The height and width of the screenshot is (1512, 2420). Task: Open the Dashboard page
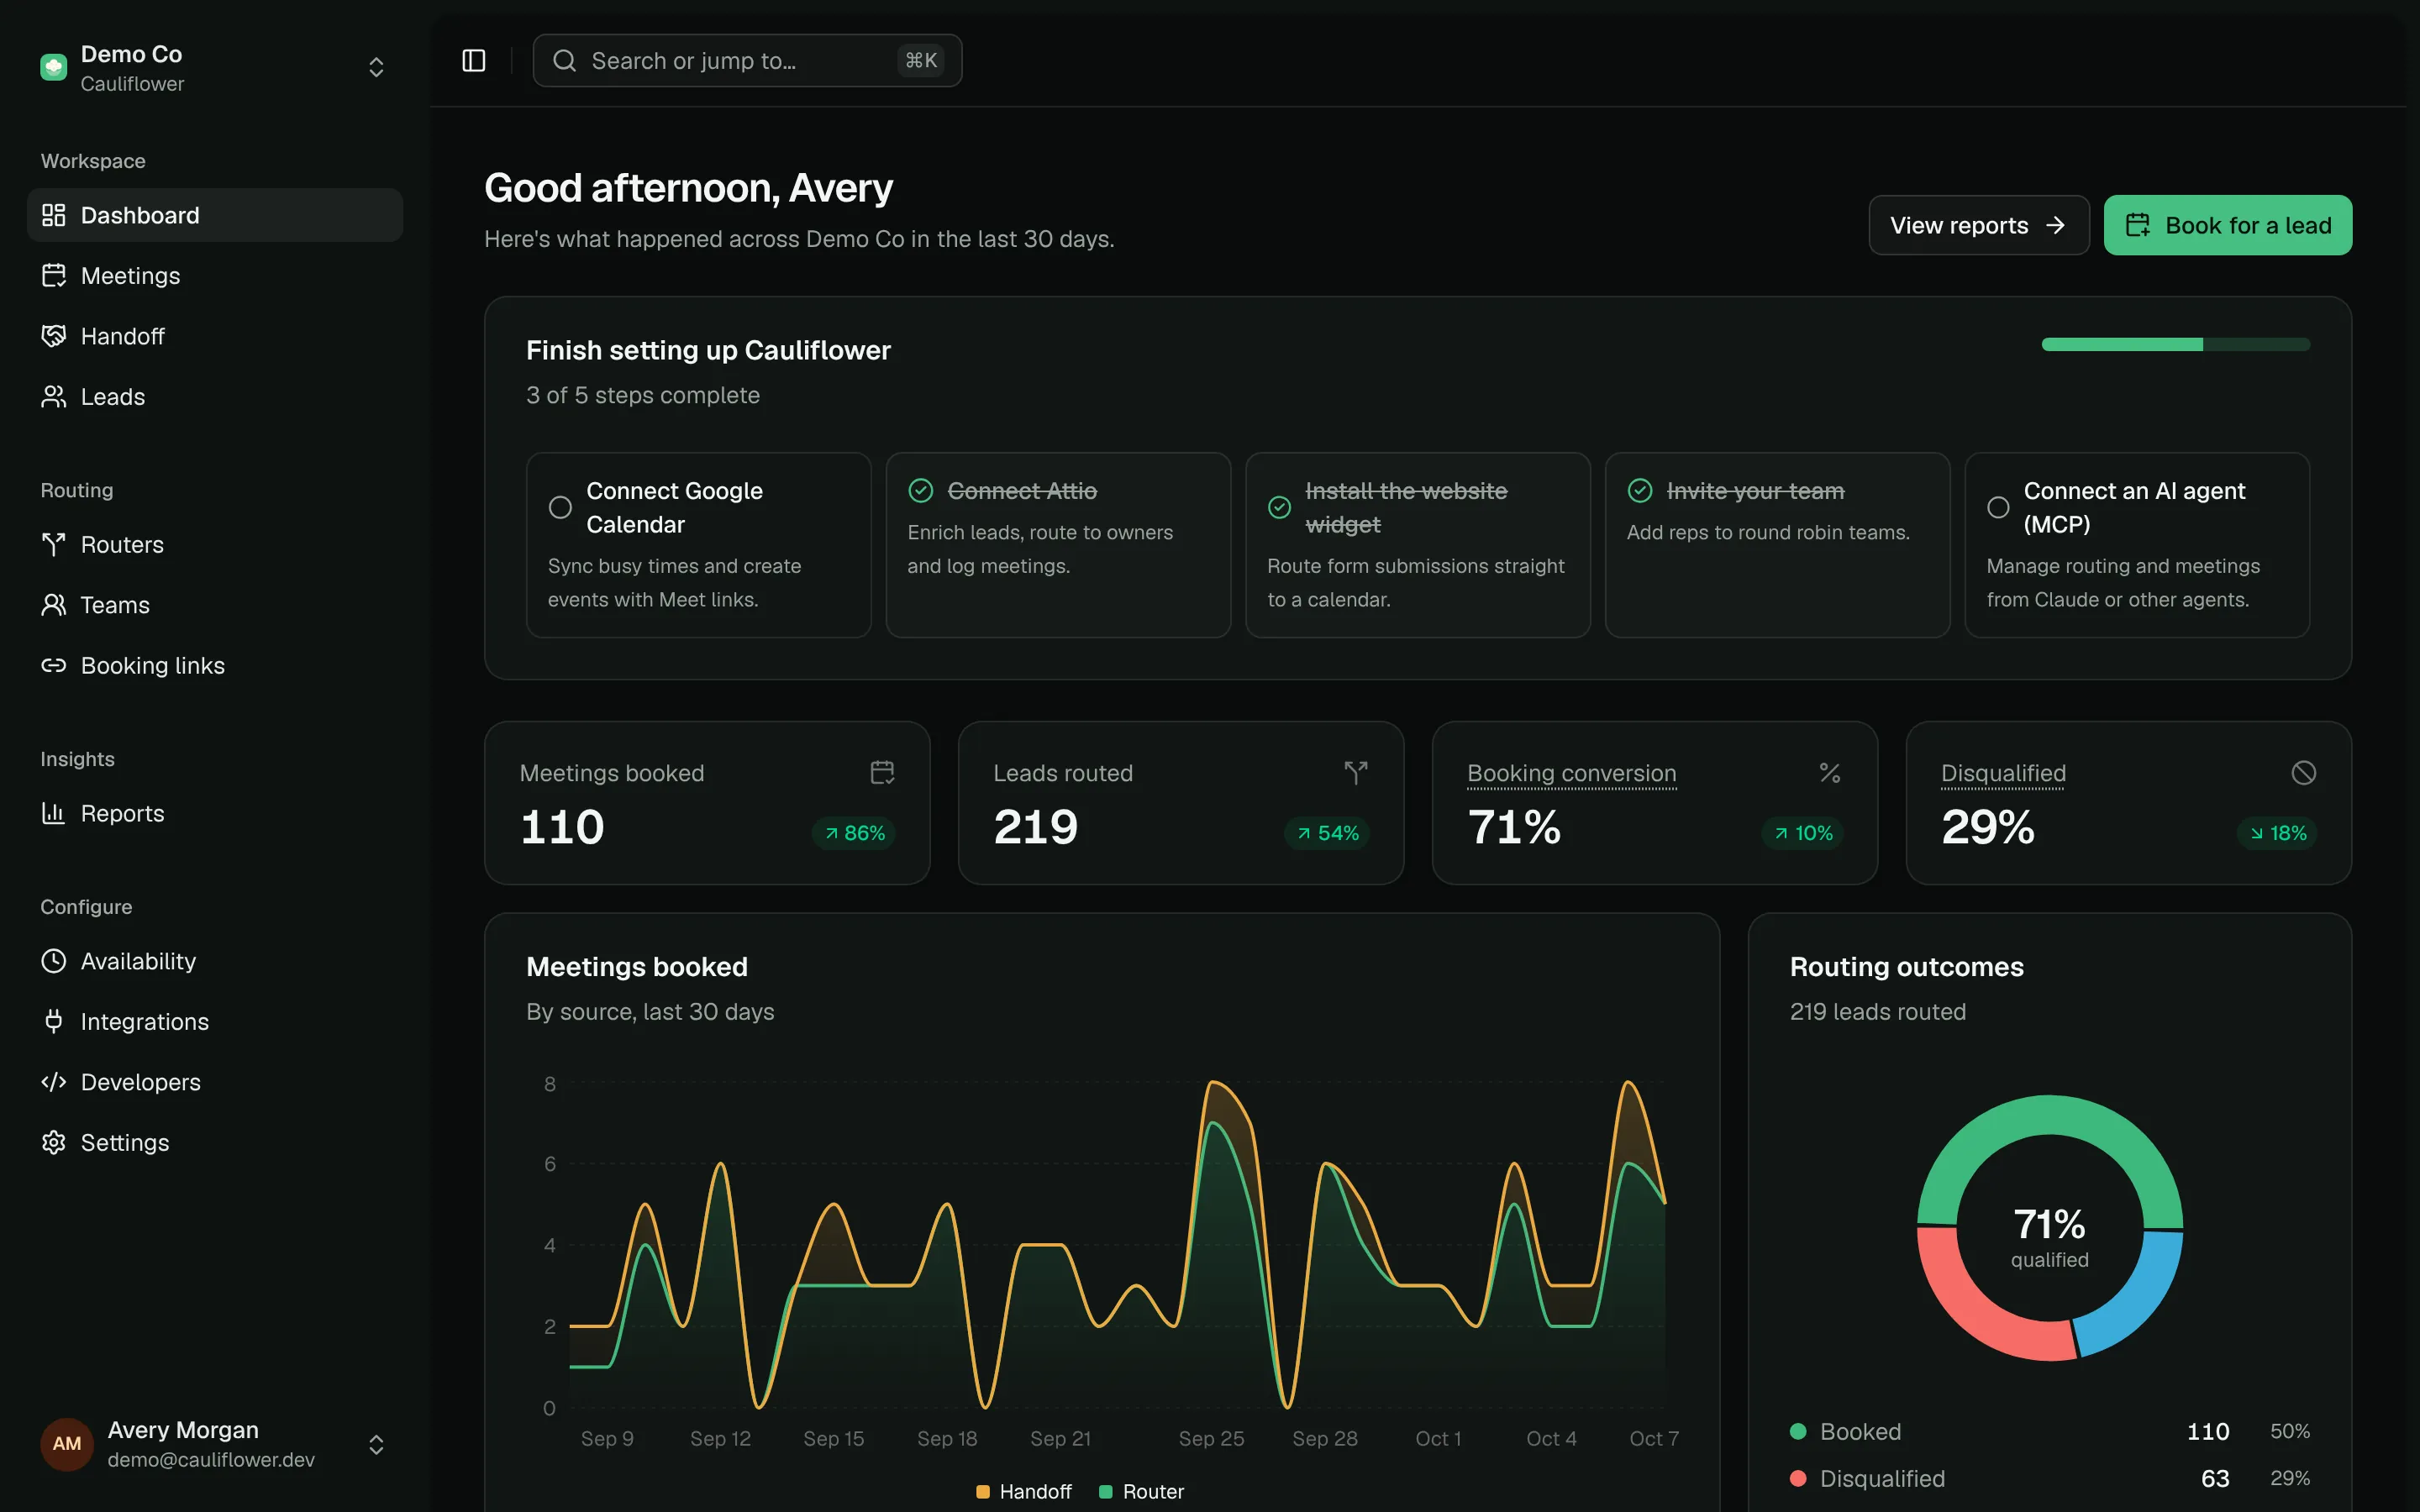tap(215, 215)
